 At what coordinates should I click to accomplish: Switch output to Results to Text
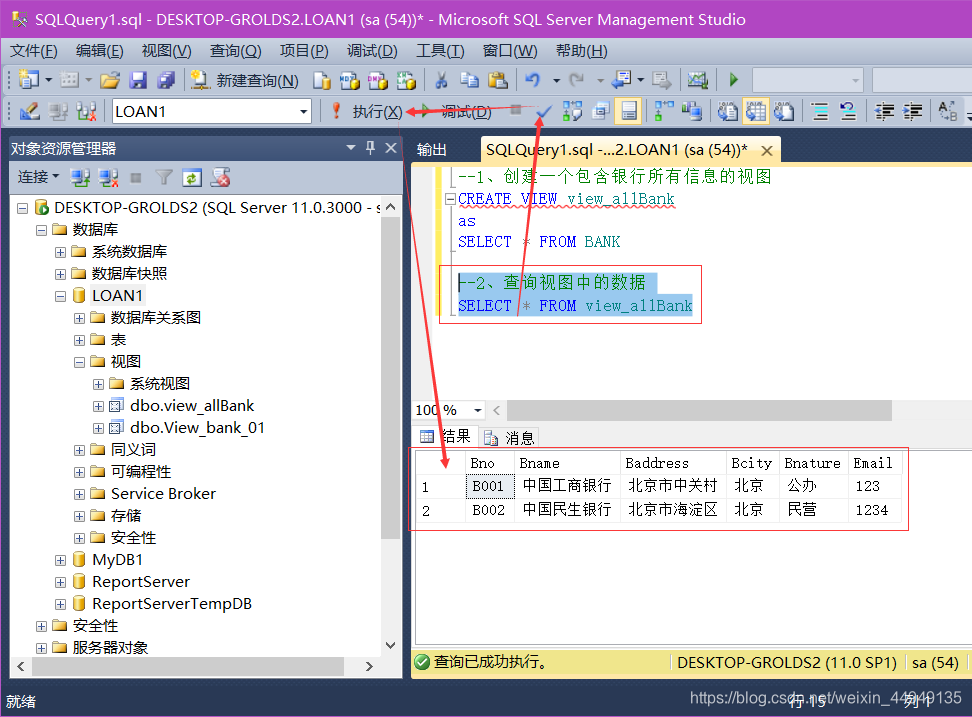tap(727, 112)
